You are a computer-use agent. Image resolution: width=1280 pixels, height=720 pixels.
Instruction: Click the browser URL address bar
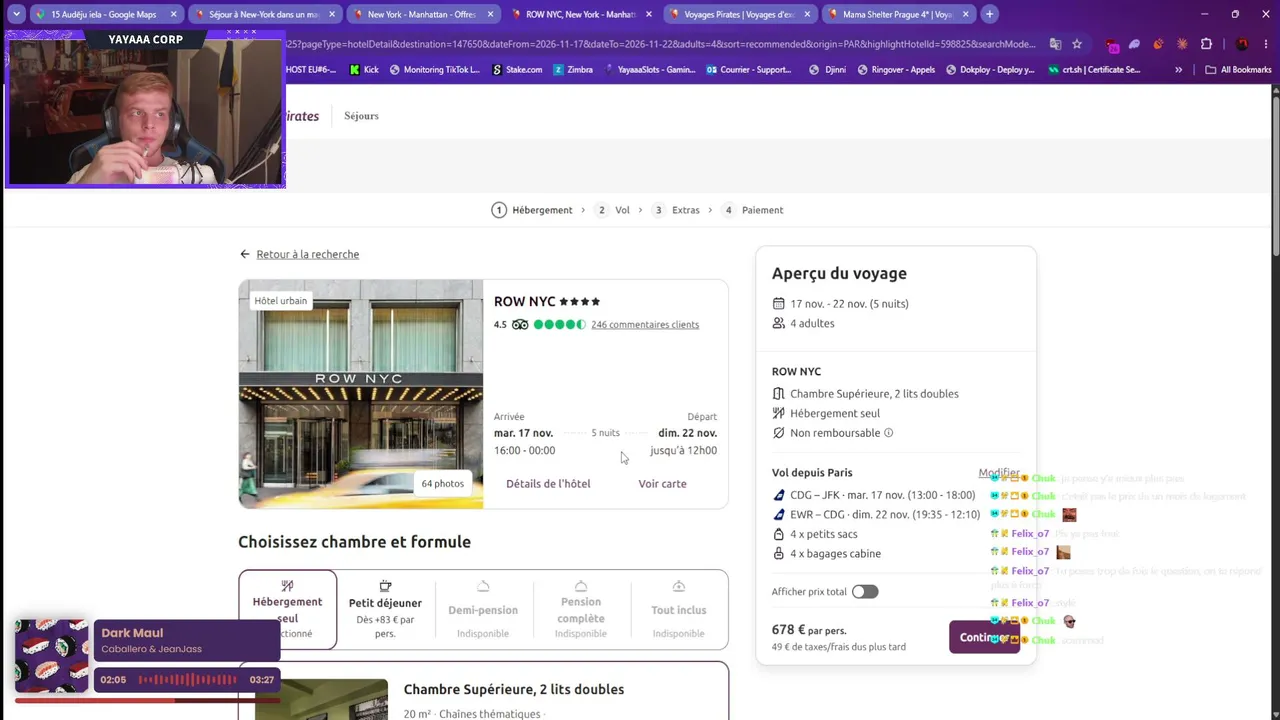[x=662, y=44]
